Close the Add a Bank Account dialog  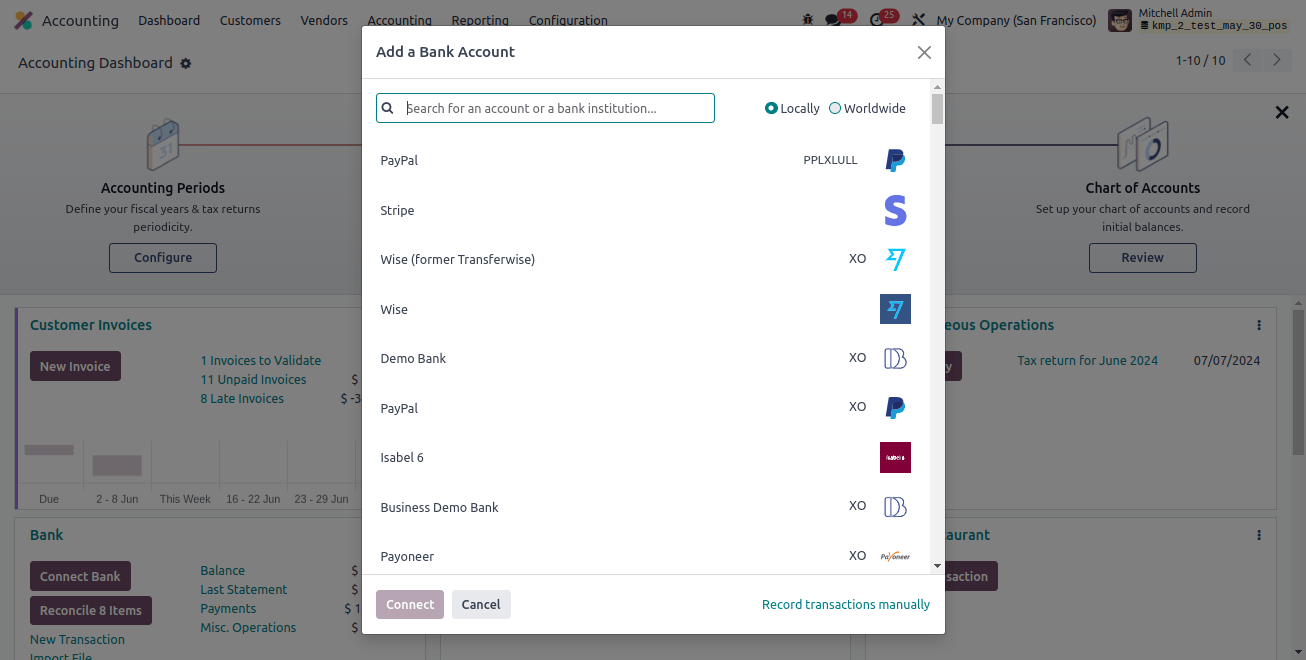[x=924, y=52]
